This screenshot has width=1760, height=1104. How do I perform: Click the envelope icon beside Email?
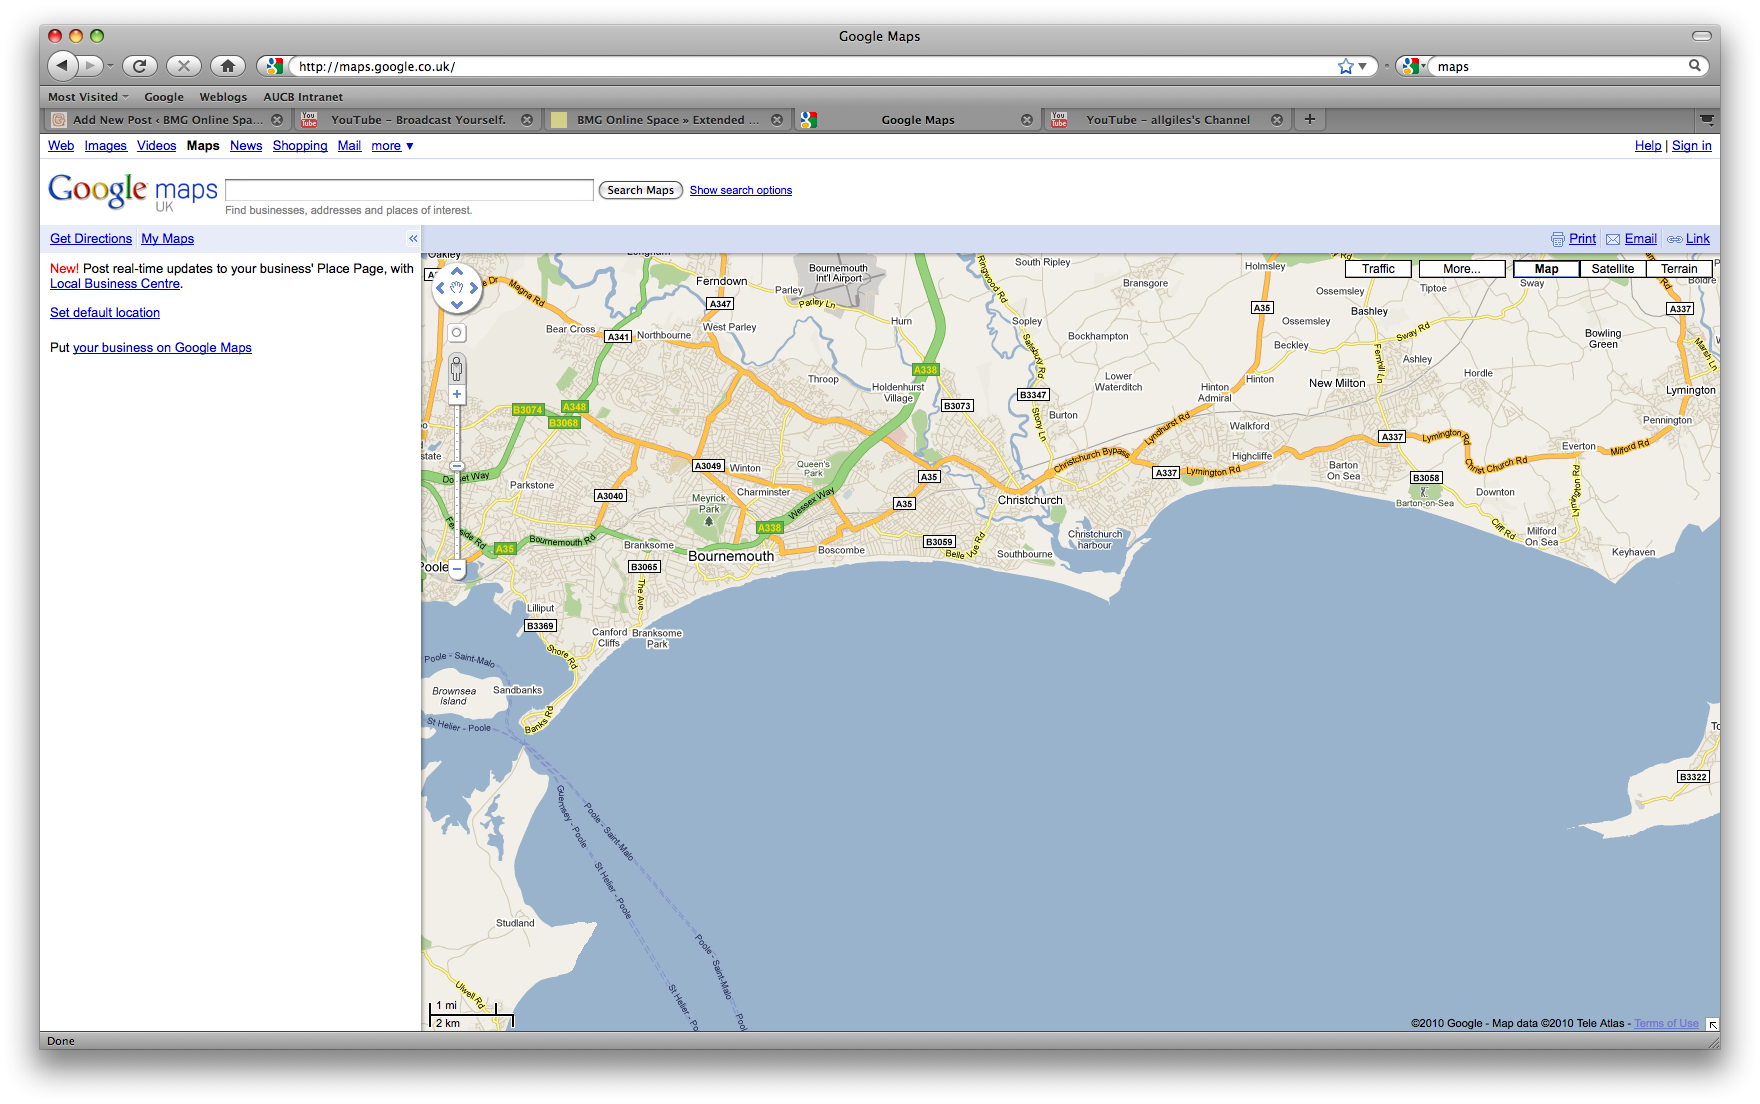click(x=1613, y=239)
